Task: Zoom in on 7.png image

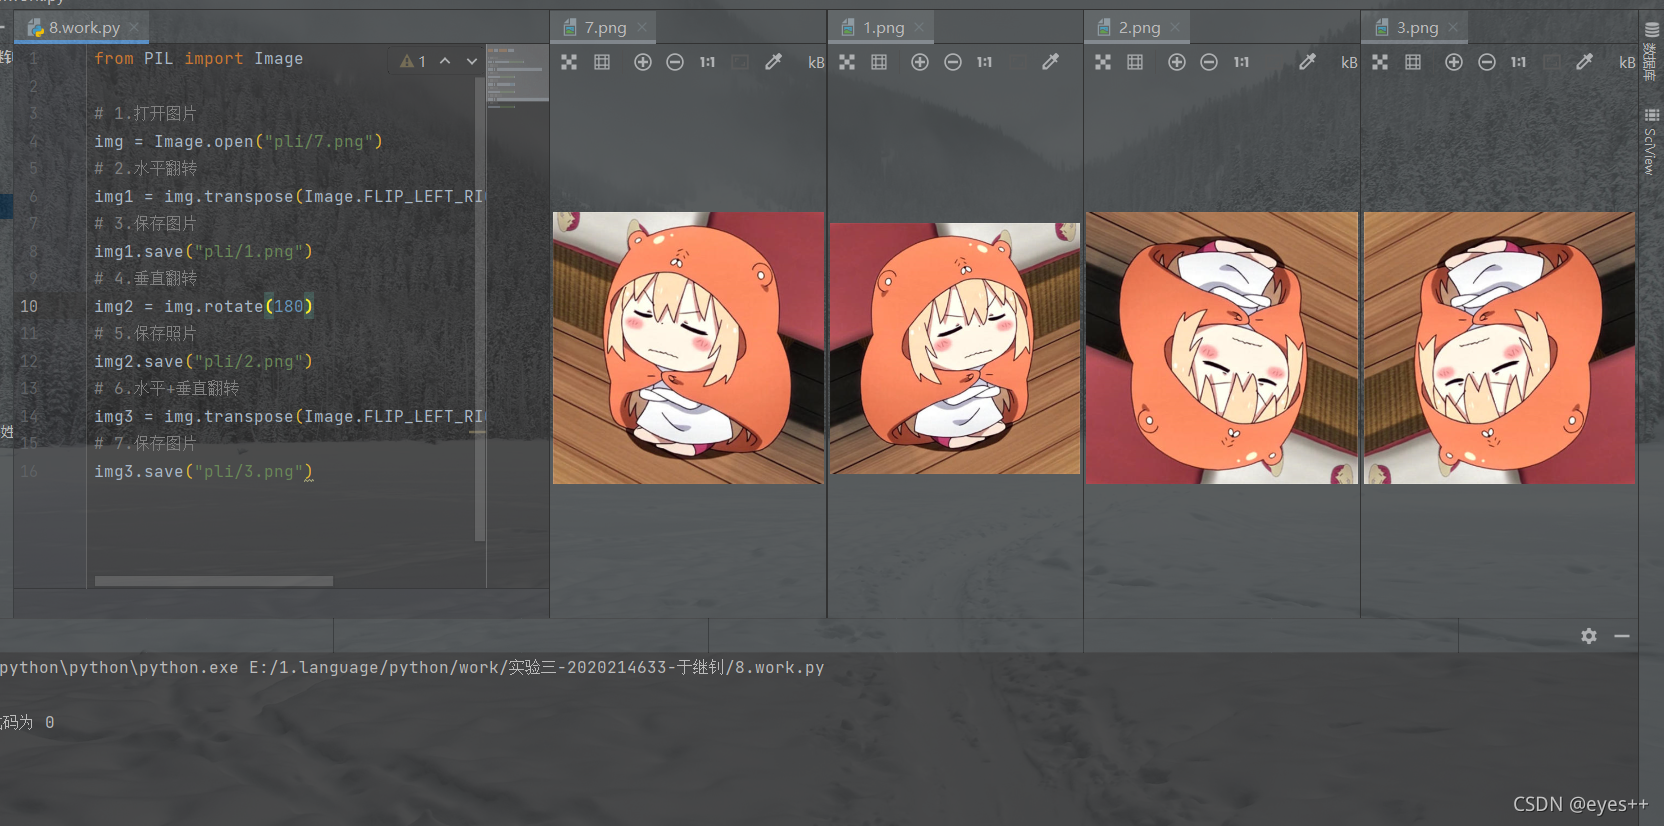Action: coord(643,62)
